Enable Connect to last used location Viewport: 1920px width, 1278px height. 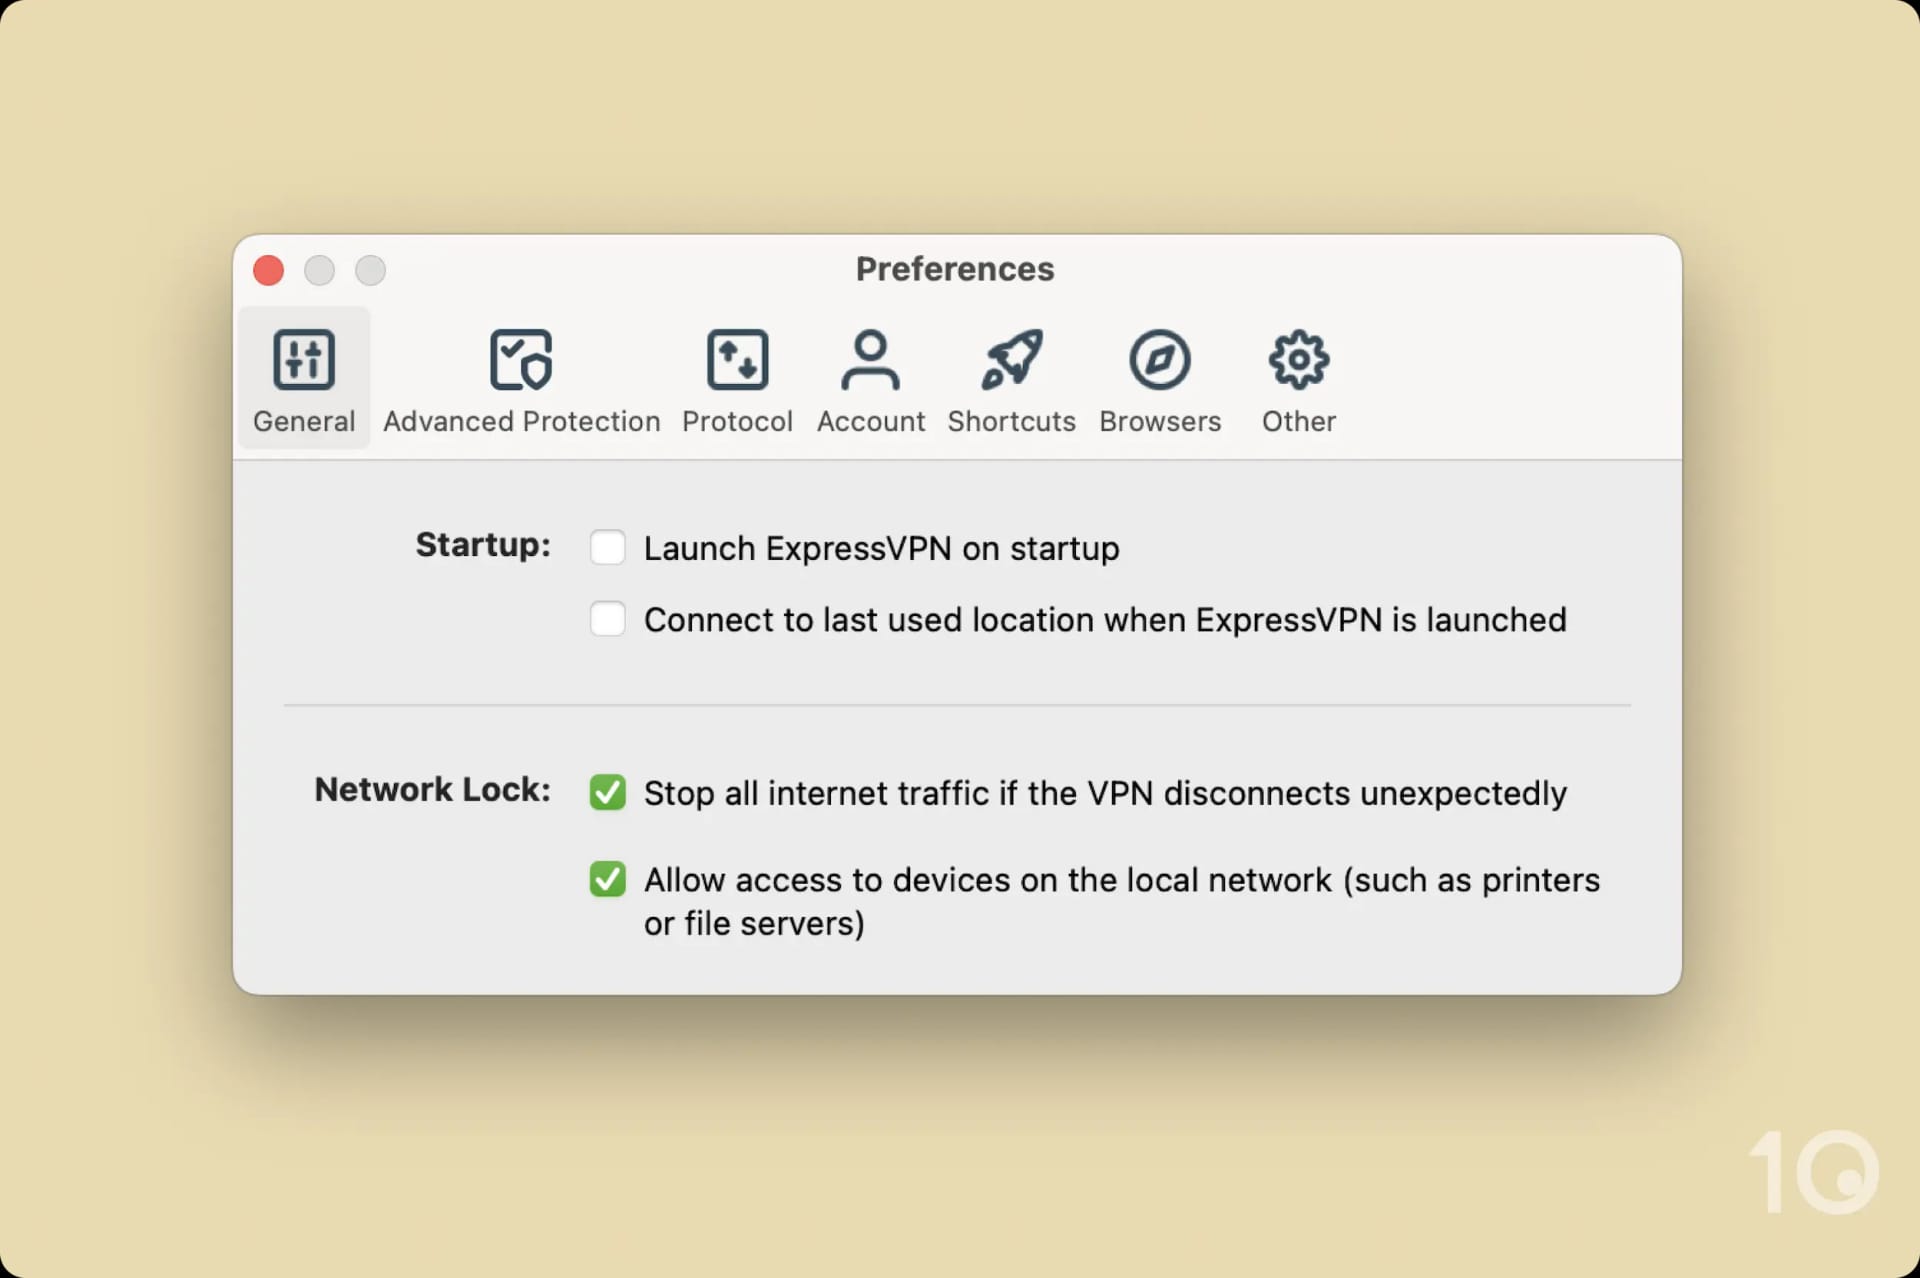(x=606, y=620)
